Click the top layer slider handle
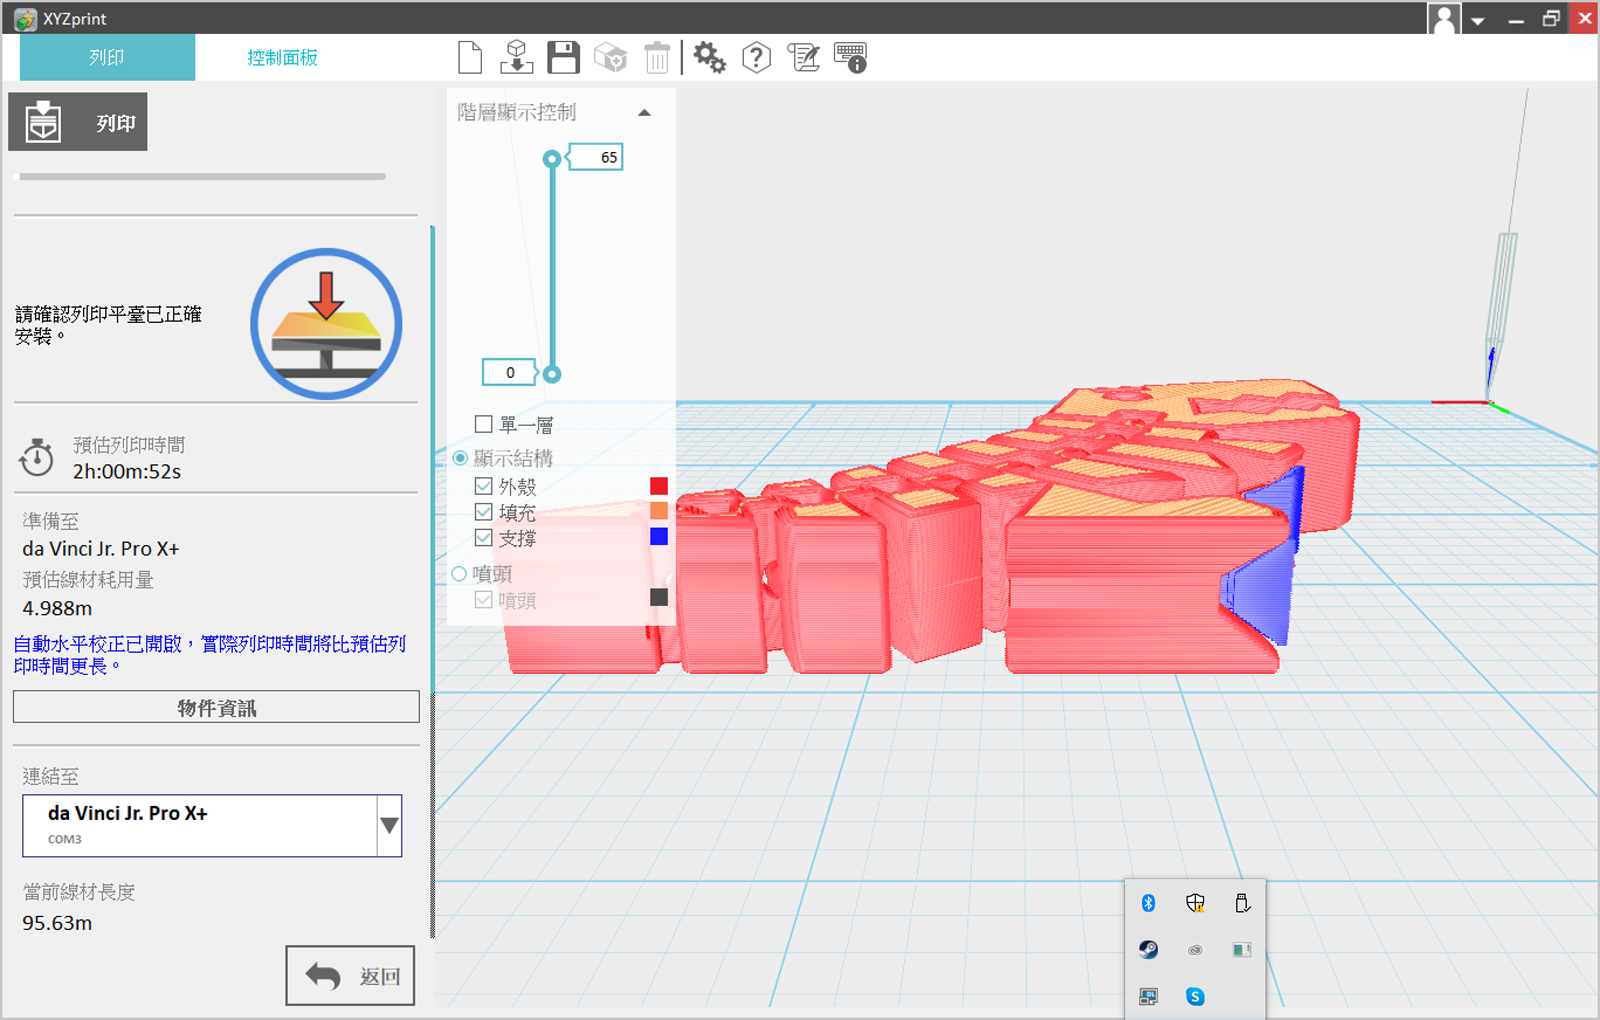1600x1020 pixels. click(552, 159)
